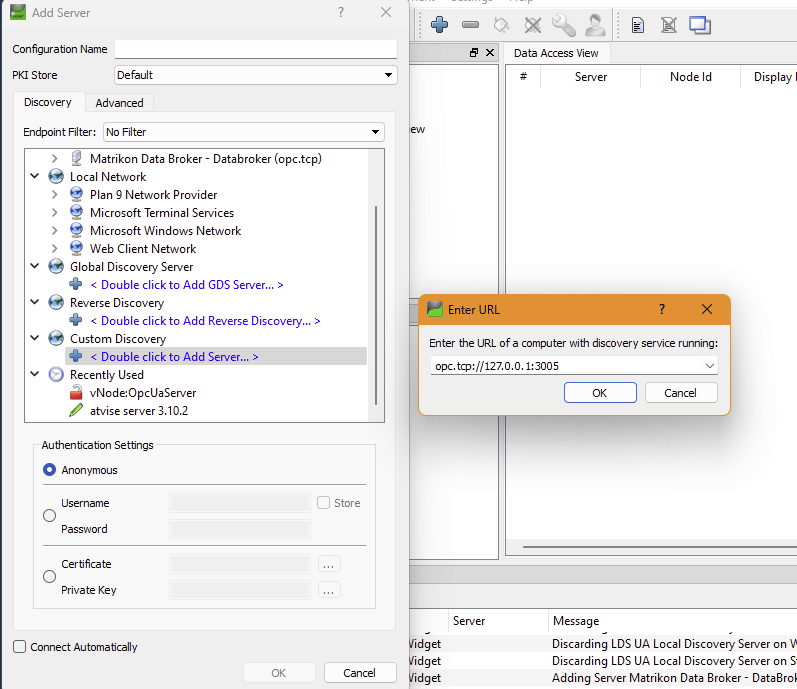797x689 pixels.
Task: Click the Remove Document crossed page icon
Action: pos(669,25)
